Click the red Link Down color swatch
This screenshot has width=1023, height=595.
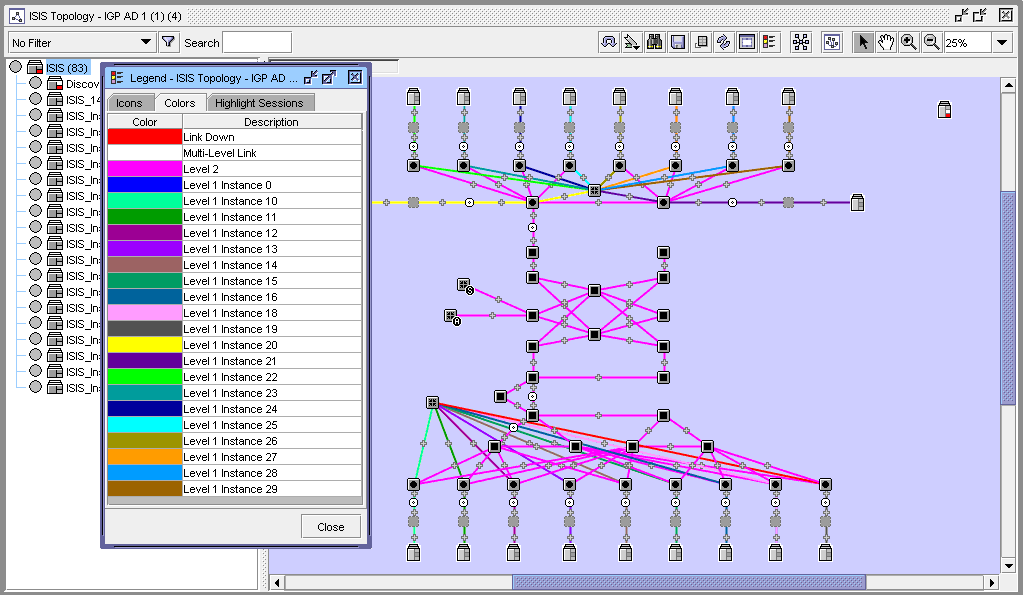coord(145,137)
